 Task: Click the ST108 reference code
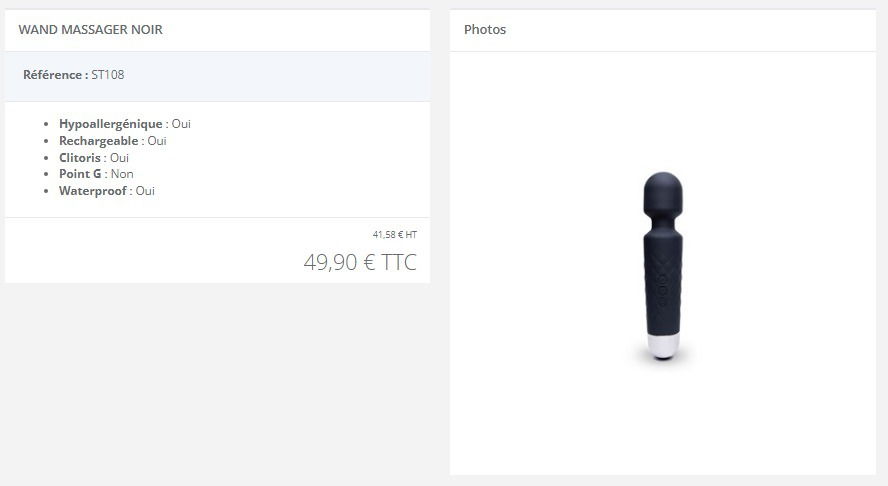108,75
